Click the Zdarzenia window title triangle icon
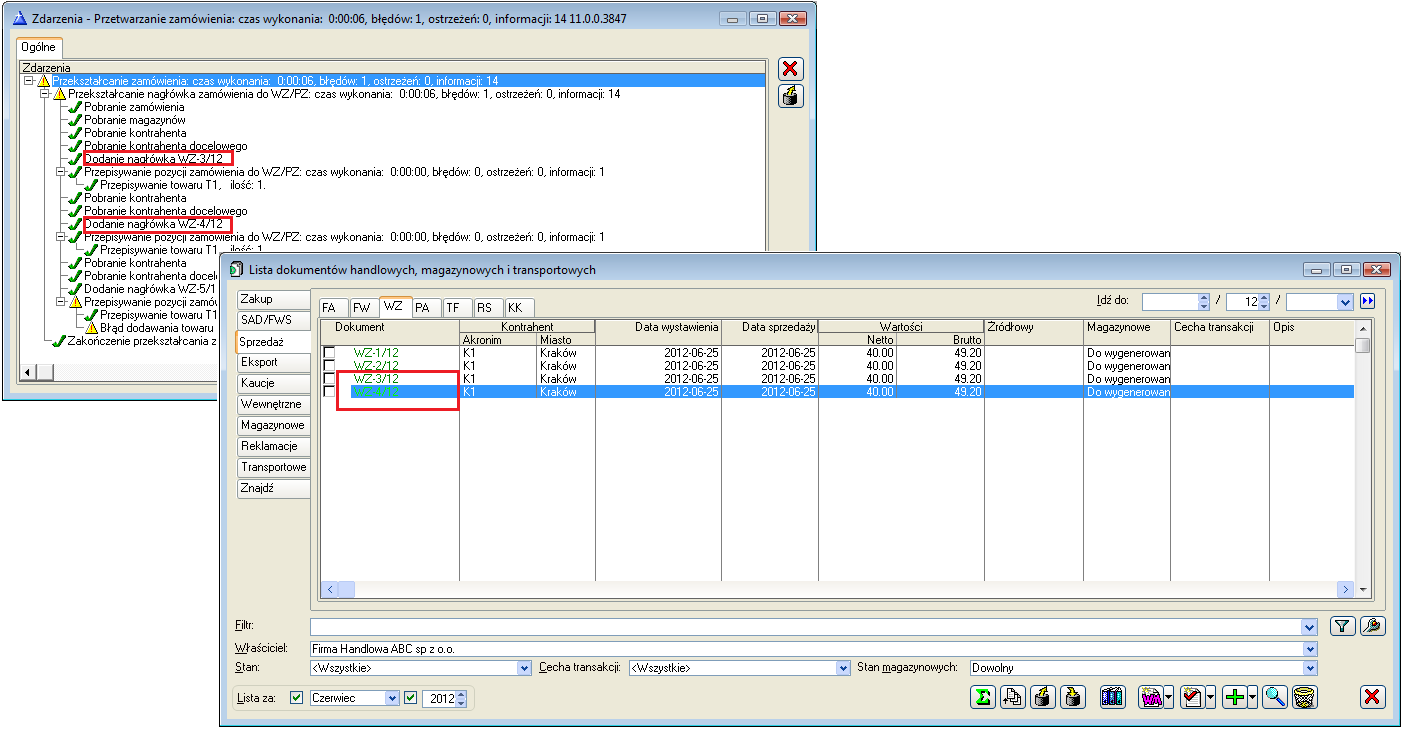 (x=18, y=18)
